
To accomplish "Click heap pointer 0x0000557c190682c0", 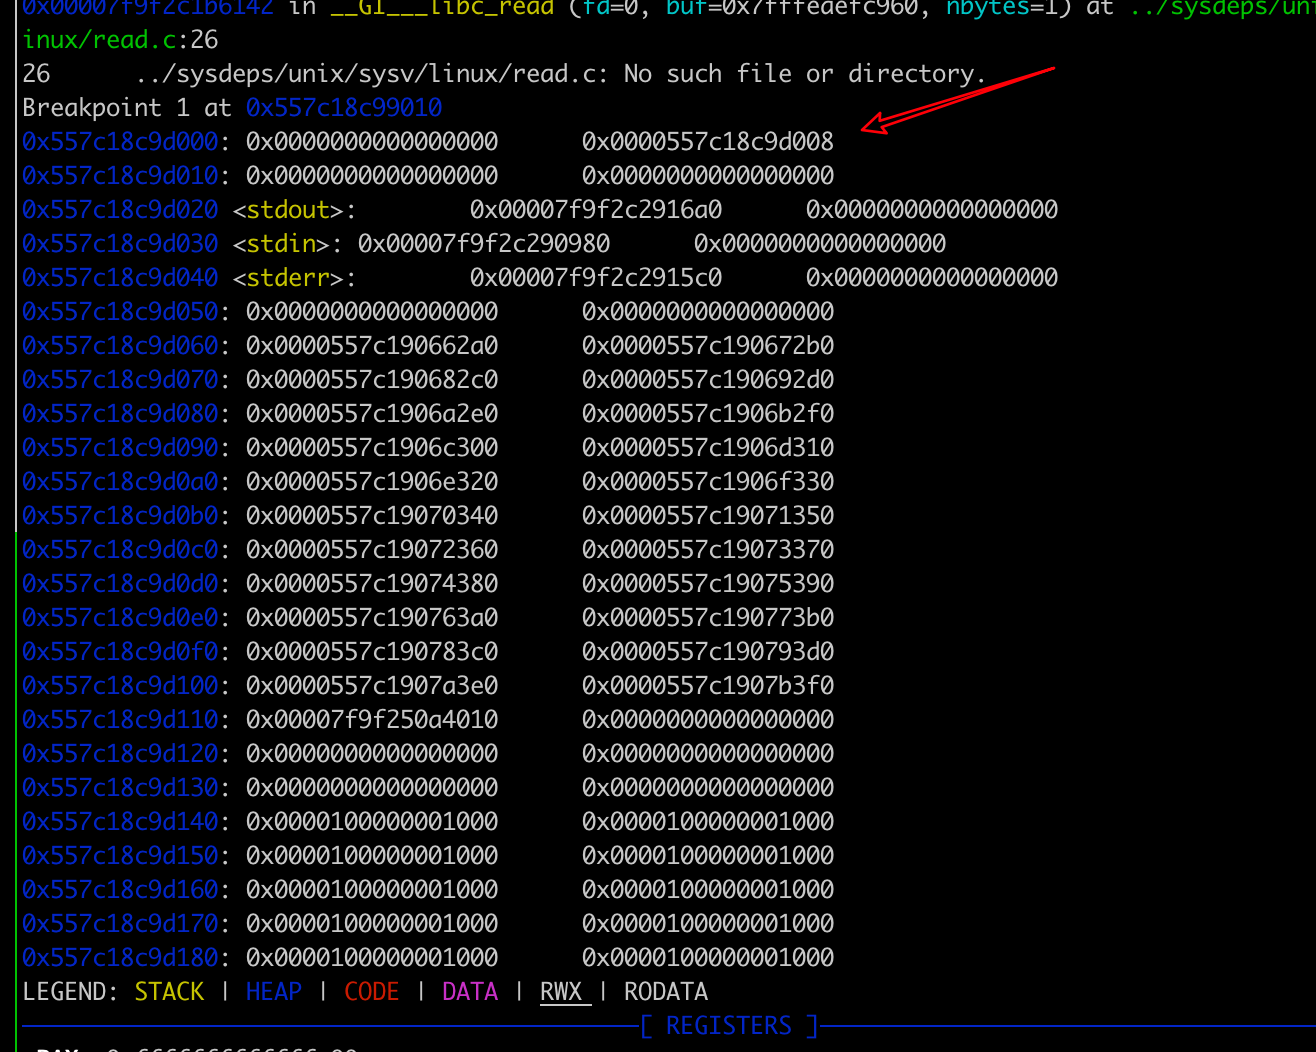I will (372, 380).
